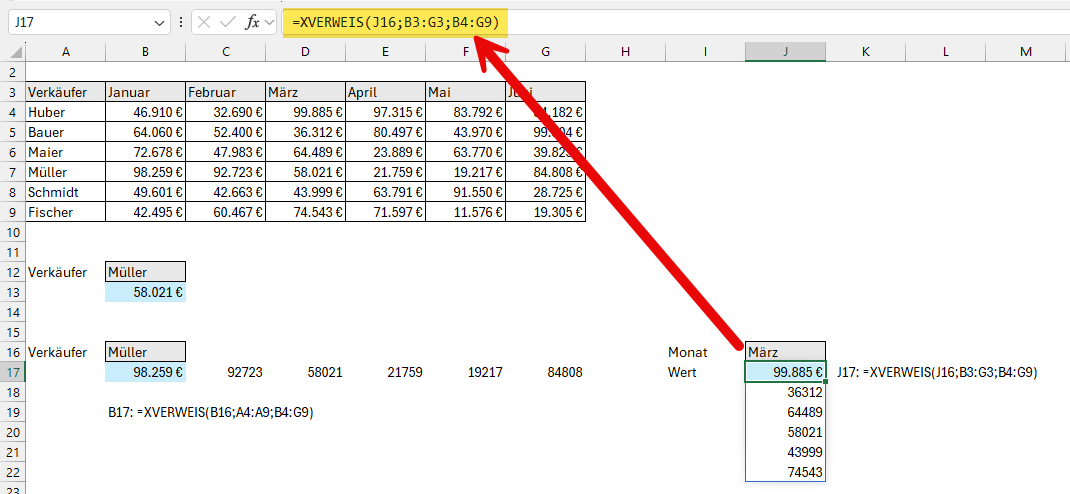Image resolution: width=1070 pixels, height=494 pixels.
Task: Click the Cancel (X) icon in formula bar
Action: [204, 22]
